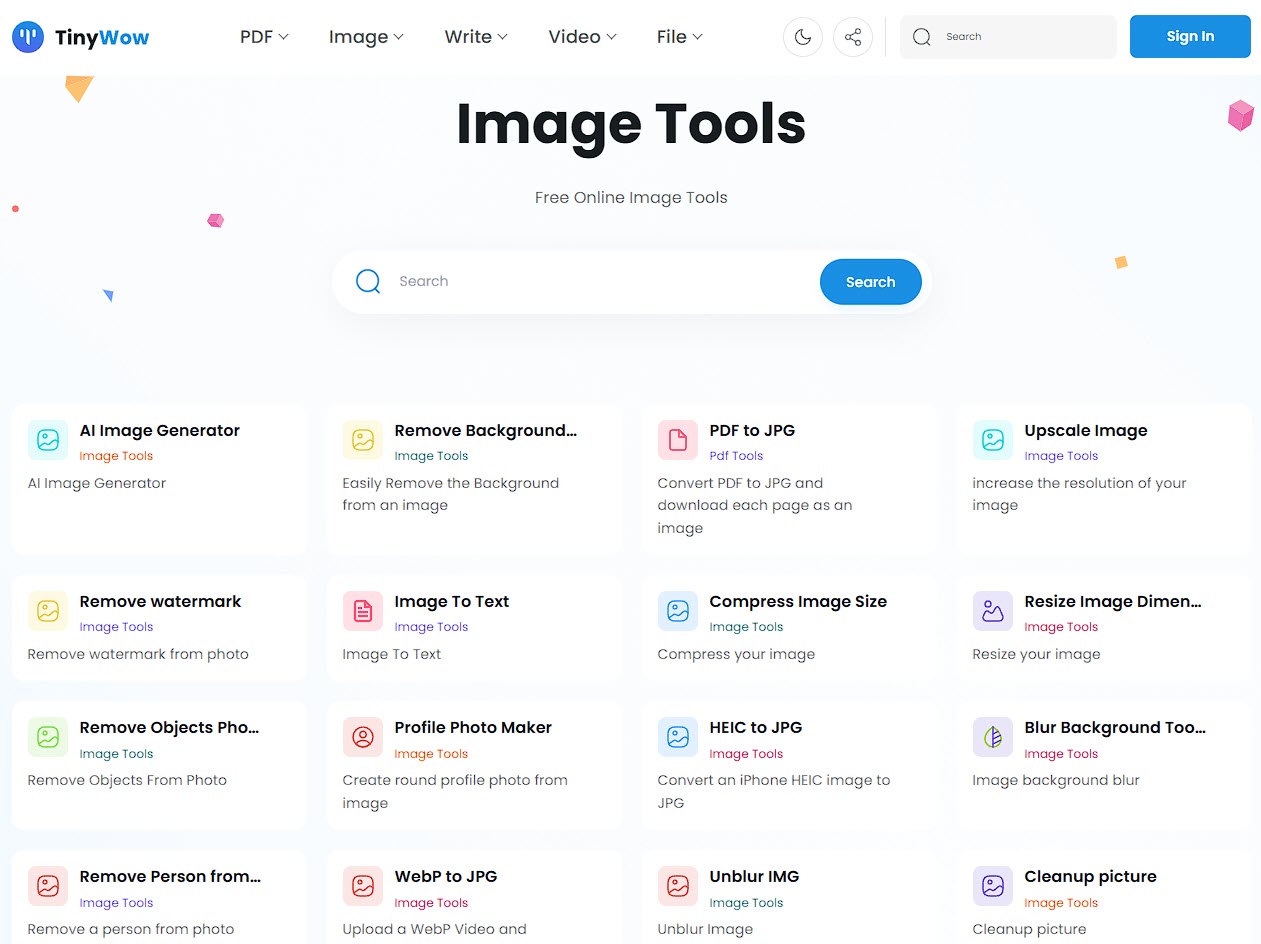Viewport: 1261px width, 944px height.
Task: Open the share icon in the header
Action: (853, 37)
